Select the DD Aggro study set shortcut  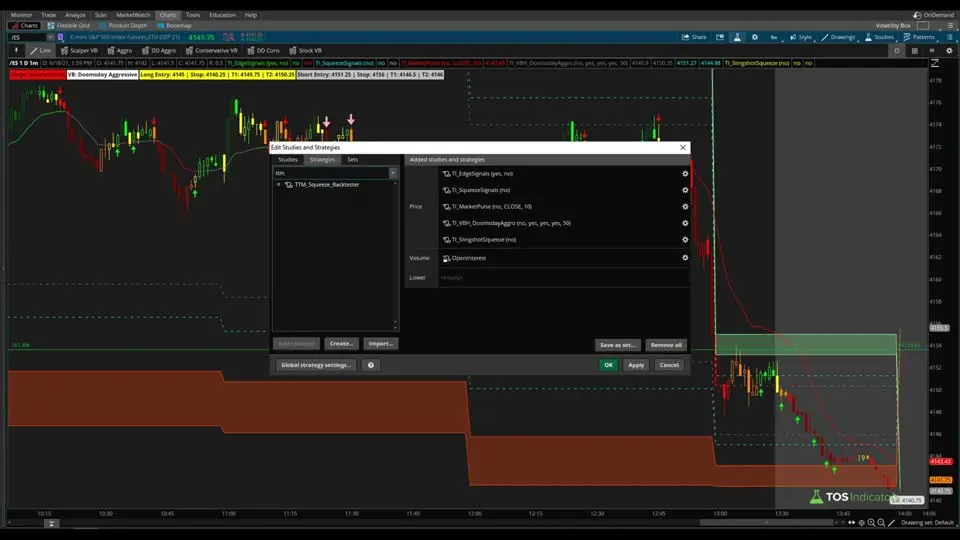click(159, 51)
